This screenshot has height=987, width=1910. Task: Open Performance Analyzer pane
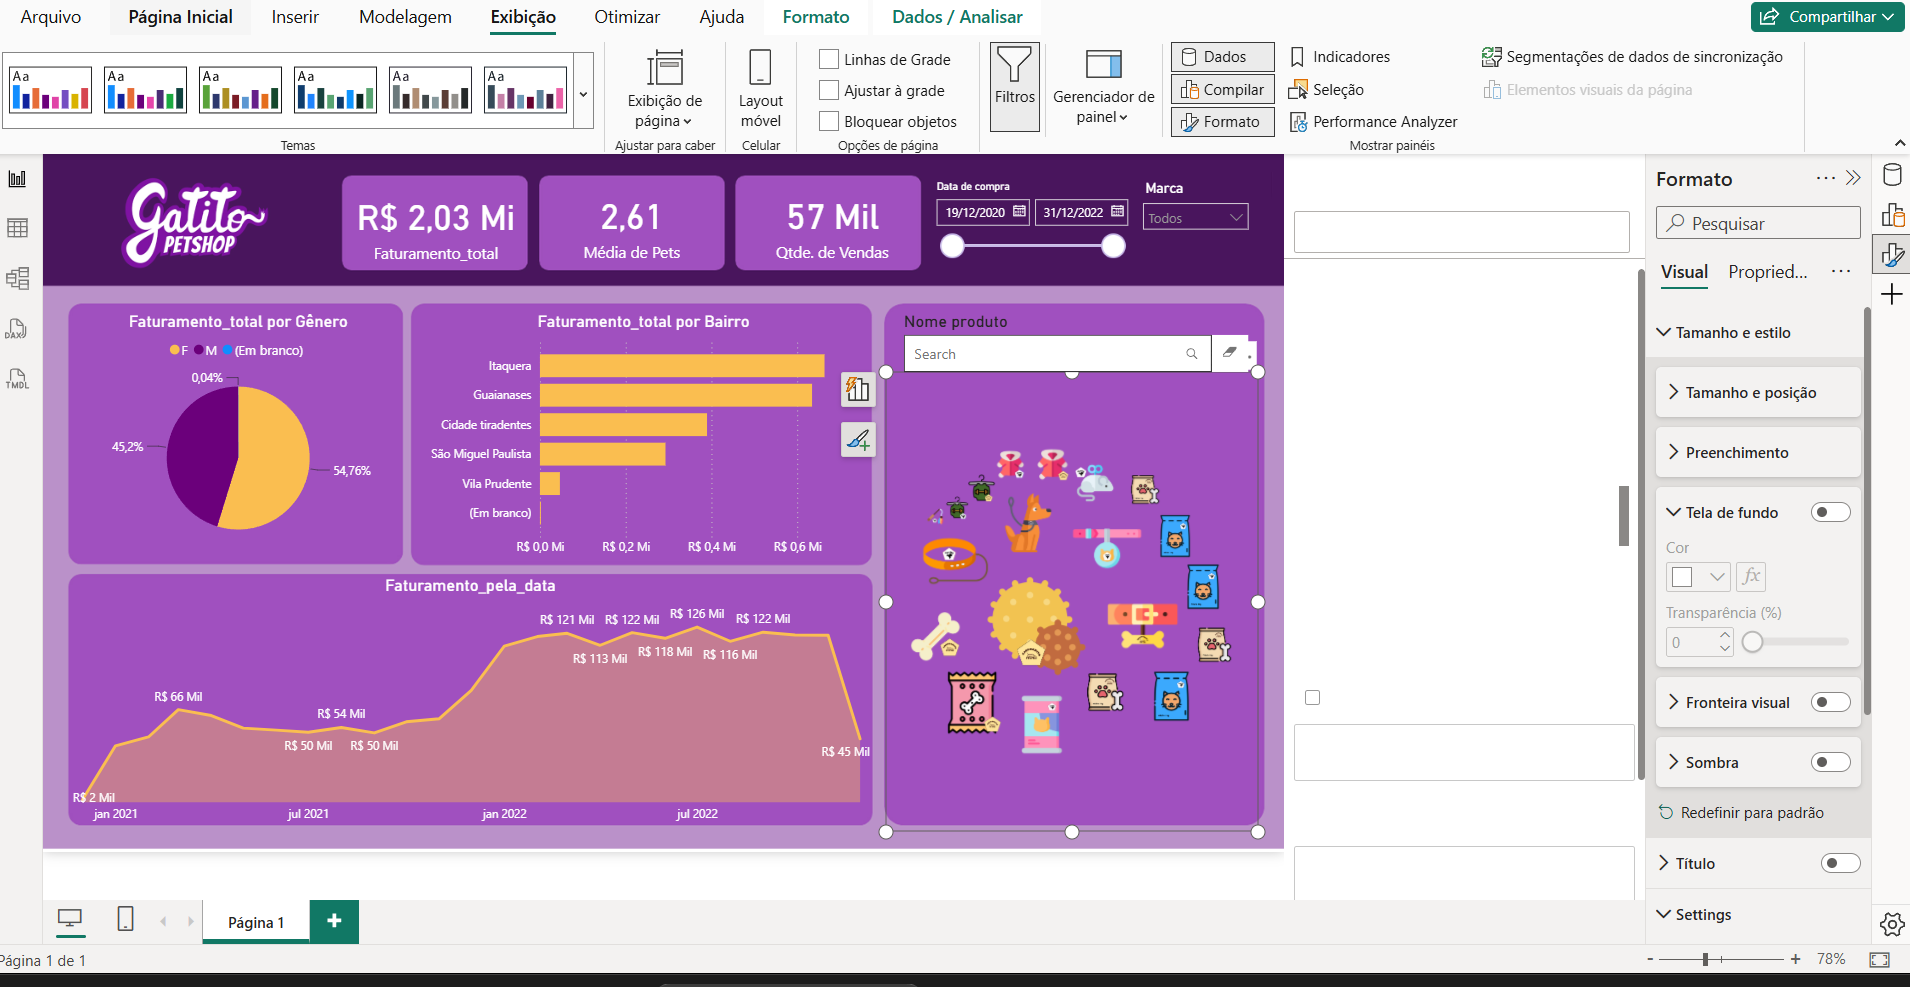click(x=1373, y=122)
